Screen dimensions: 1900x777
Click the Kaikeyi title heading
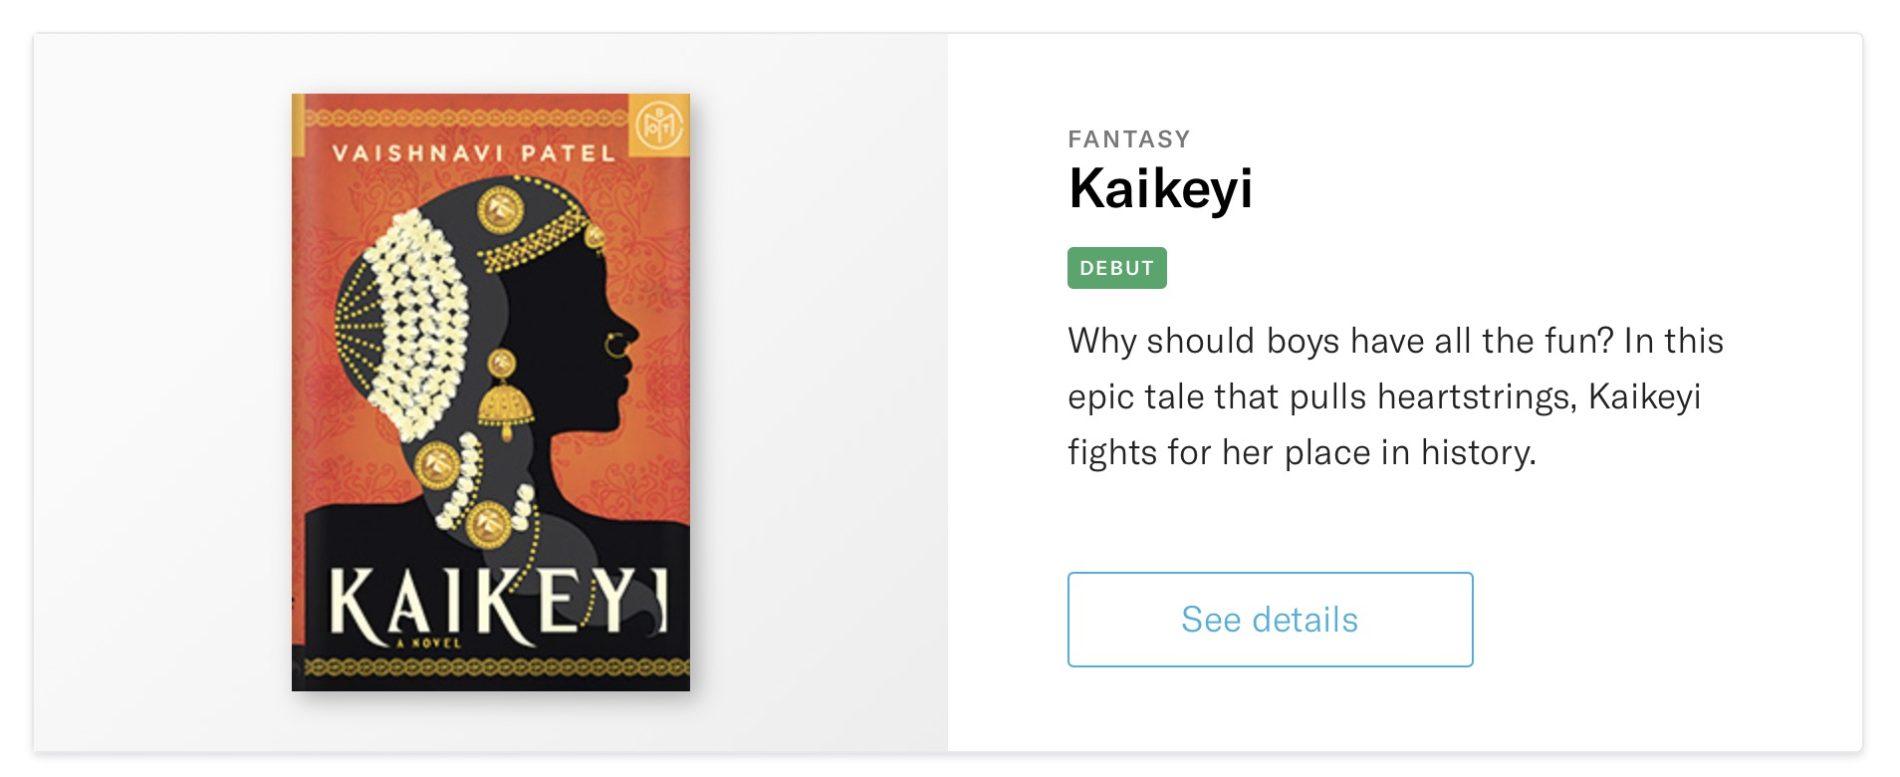[x=1160, y=188]
